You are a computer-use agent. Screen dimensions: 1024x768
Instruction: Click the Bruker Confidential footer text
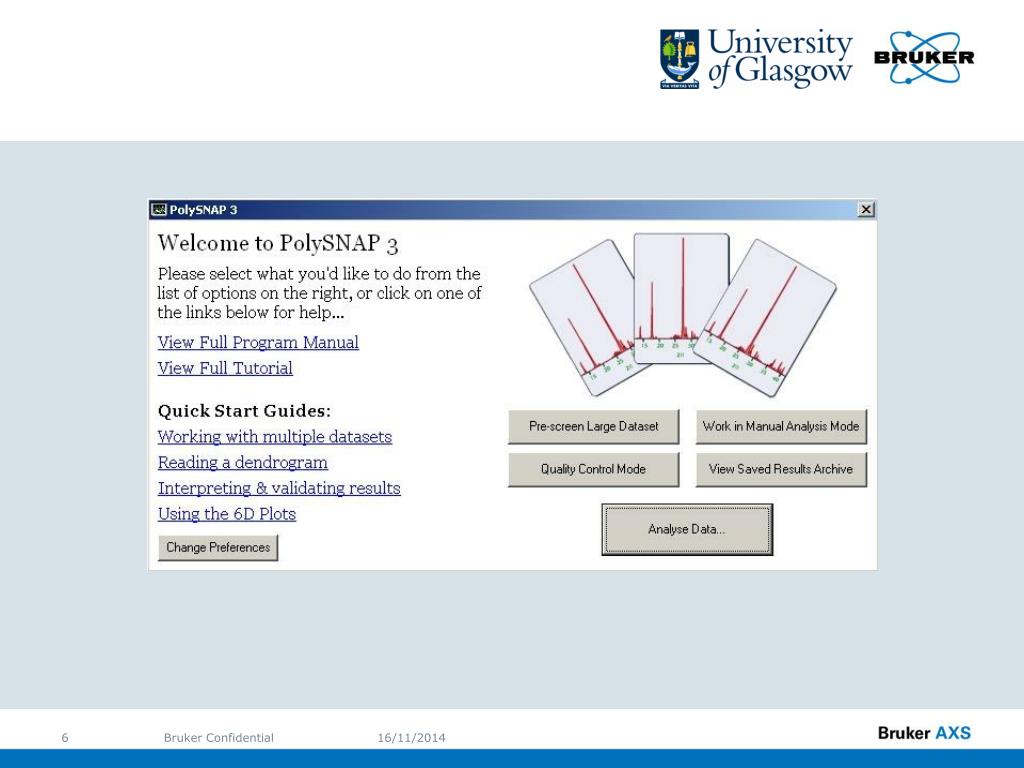click(219, 737)
